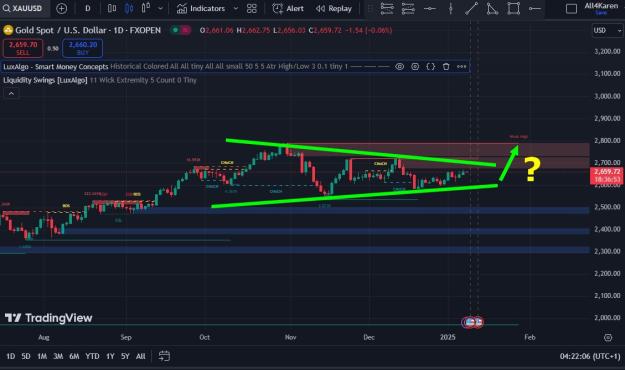Set date range to 5Y

125,356
